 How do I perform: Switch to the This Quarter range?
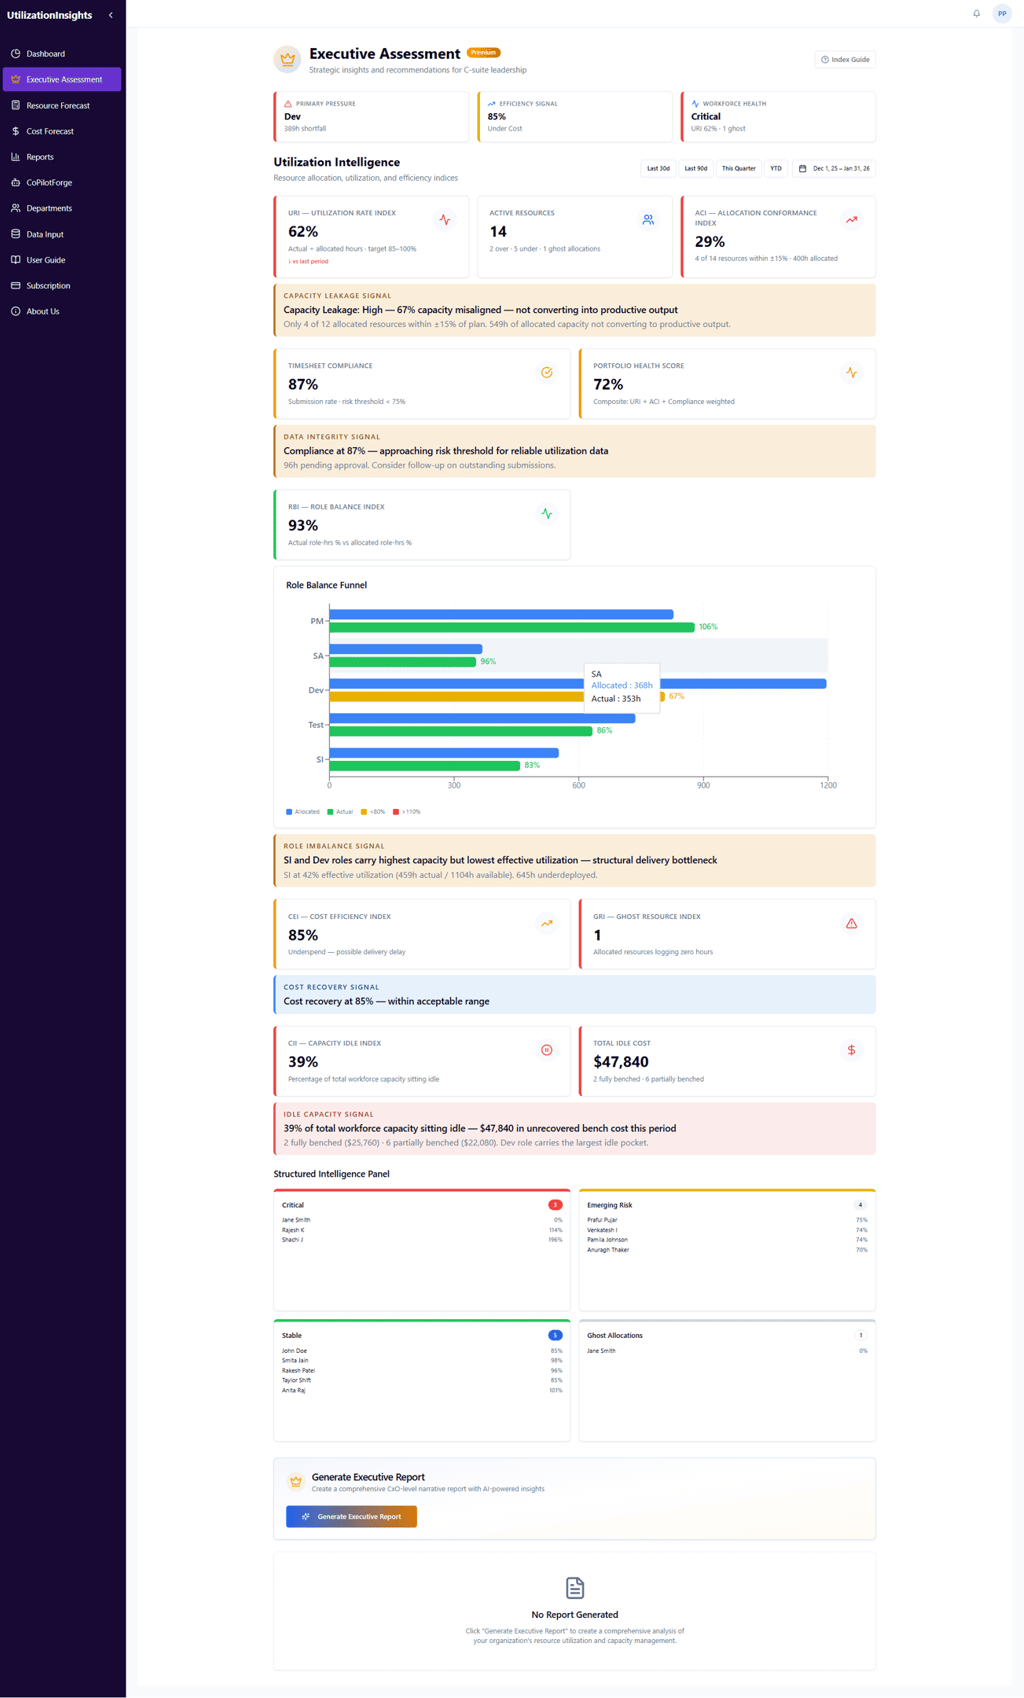pos(739,169)
